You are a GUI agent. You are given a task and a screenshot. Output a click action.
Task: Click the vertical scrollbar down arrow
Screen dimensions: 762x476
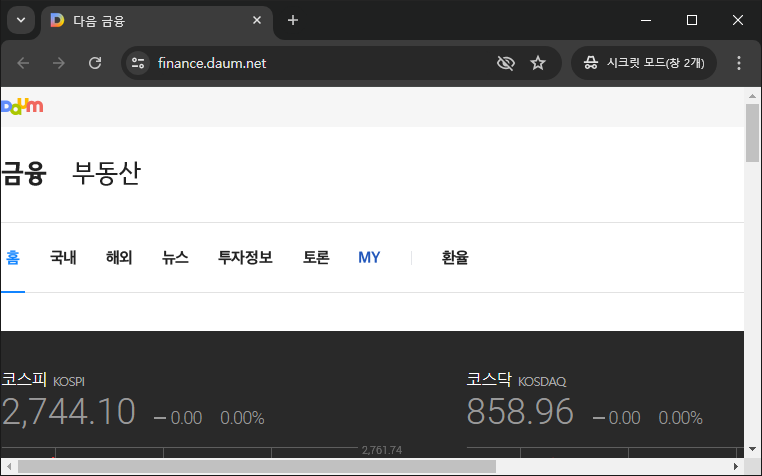coord(752,449)
